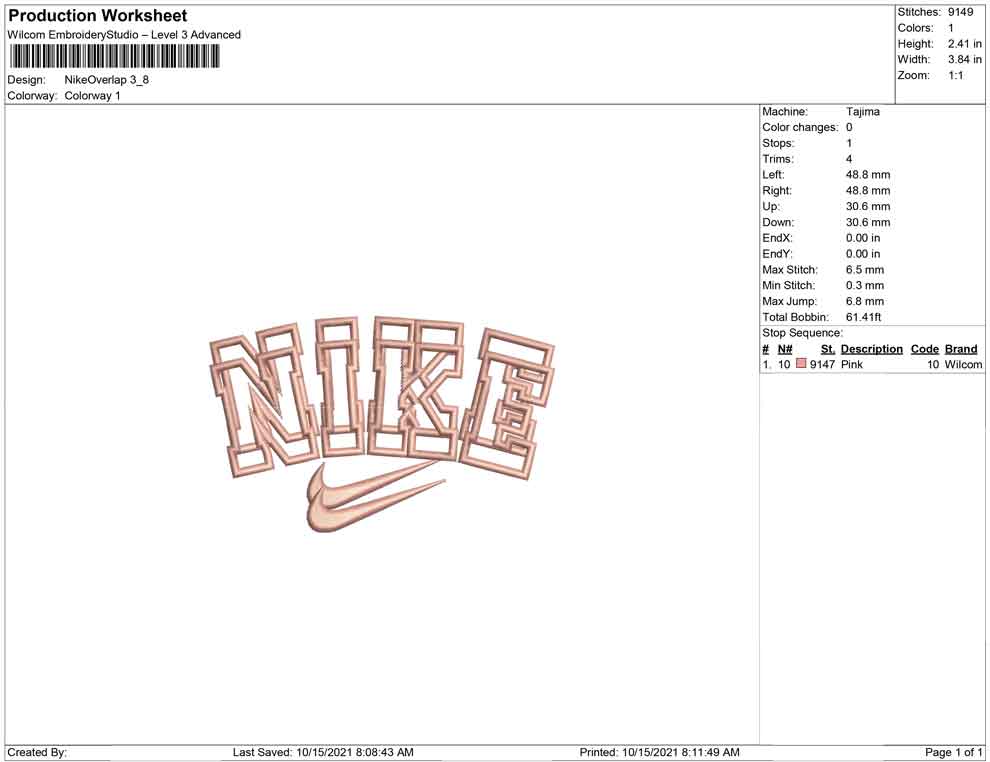Select the Right value 48.8 mm
The image size is (990, 762).
(868, 191)
